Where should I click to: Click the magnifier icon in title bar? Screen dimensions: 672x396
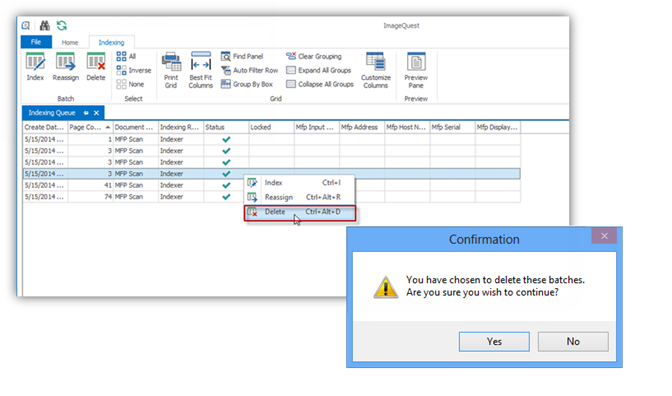(x=26, y=26)
